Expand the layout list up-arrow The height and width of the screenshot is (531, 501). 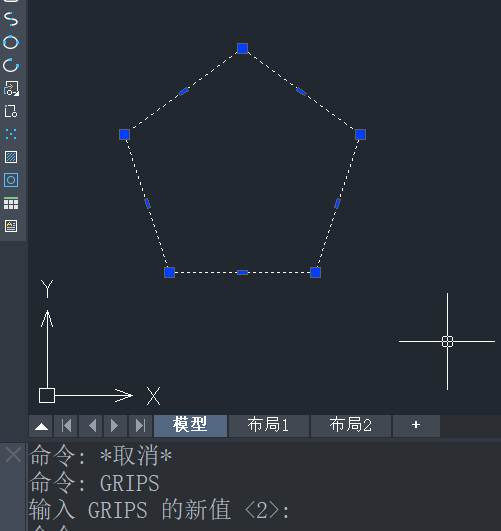coord(41,426)
